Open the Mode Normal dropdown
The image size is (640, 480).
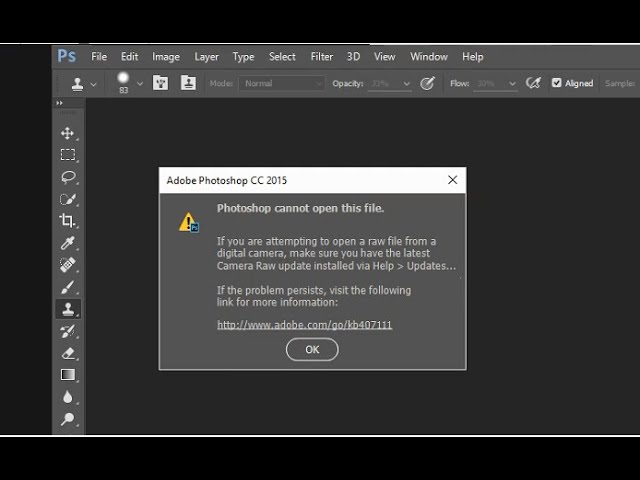click(282, 84)
